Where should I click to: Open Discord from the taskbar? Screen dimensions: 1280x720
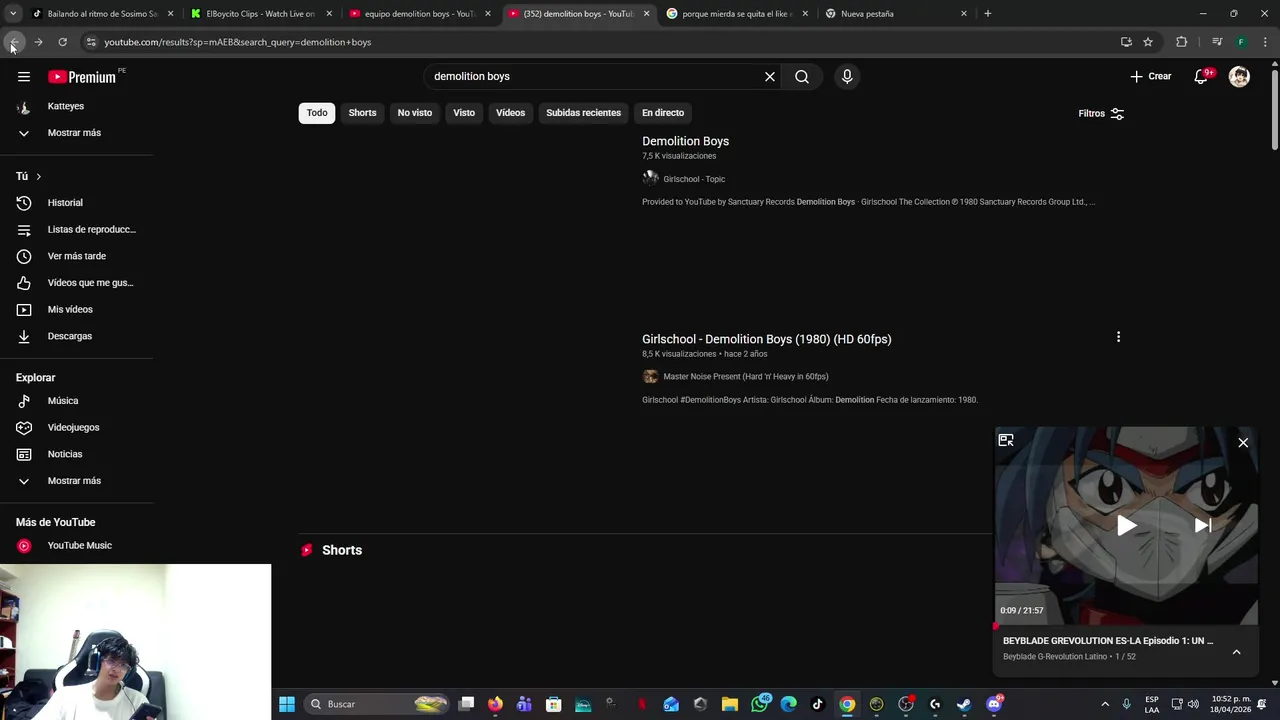tap(993, 704)
